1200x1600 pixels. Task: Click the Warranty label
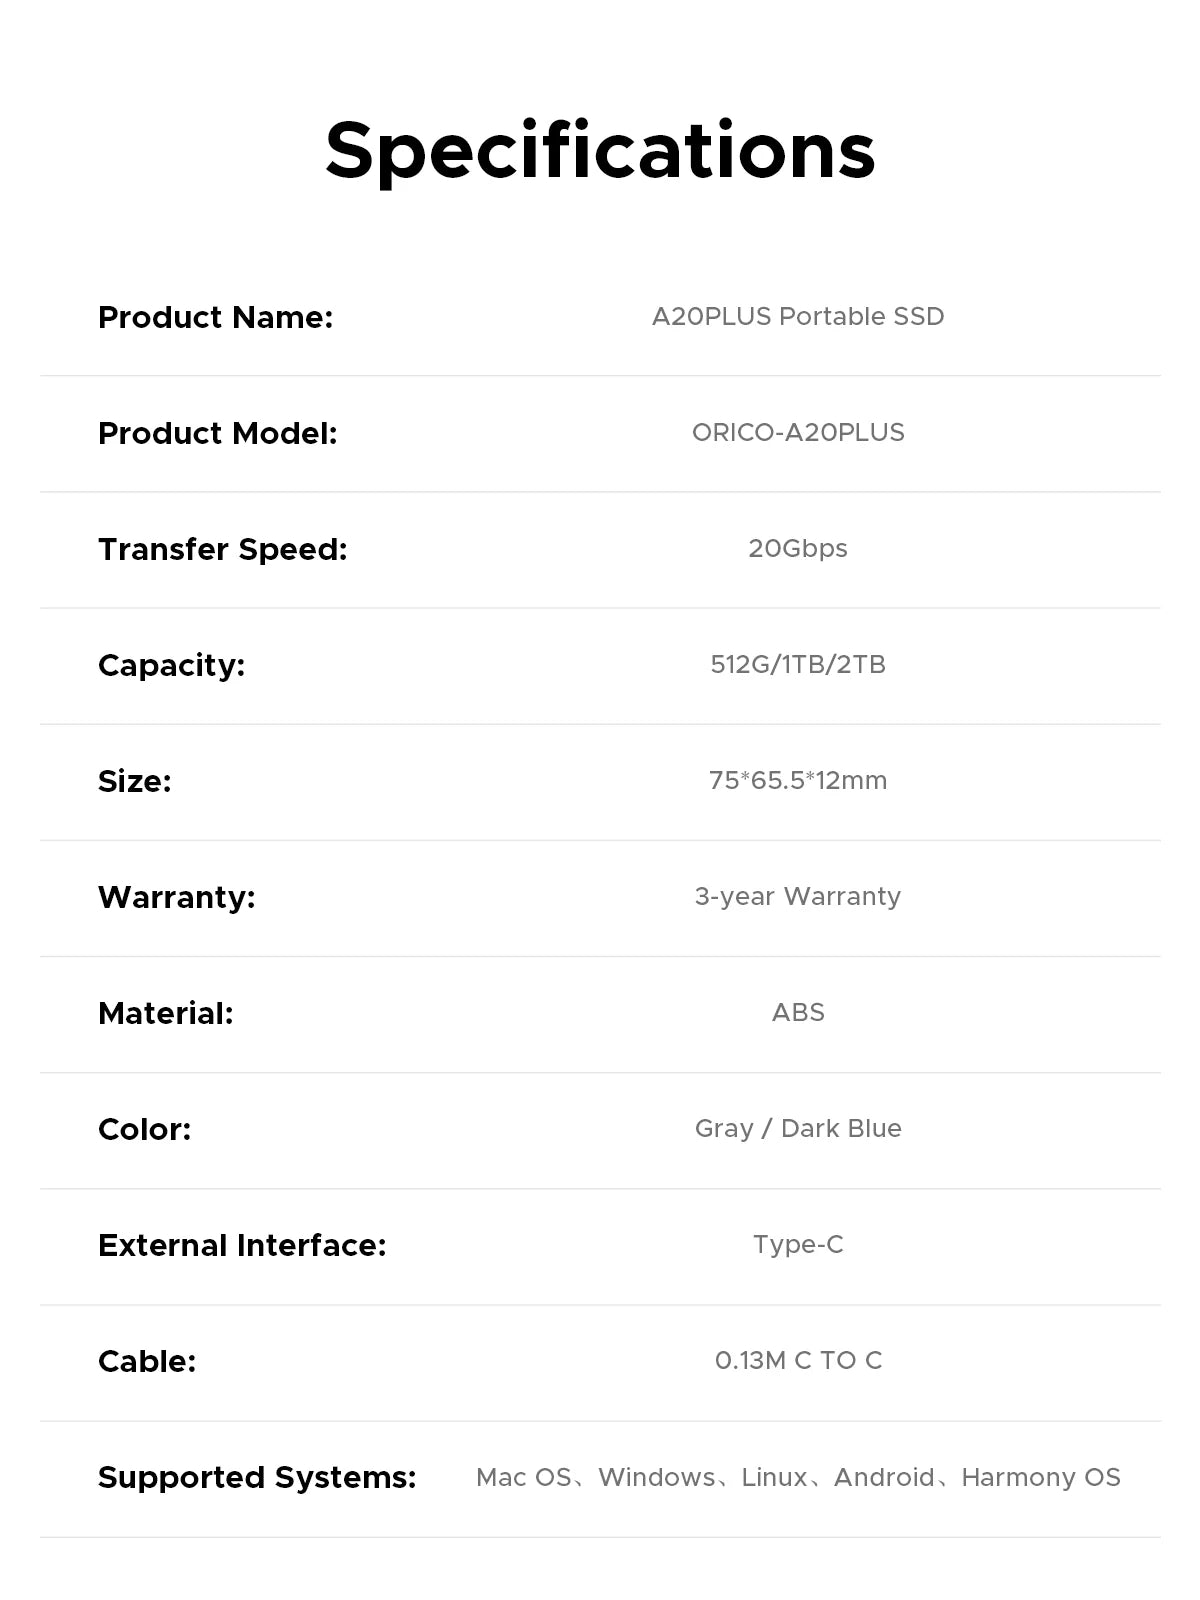pos(176,897)
